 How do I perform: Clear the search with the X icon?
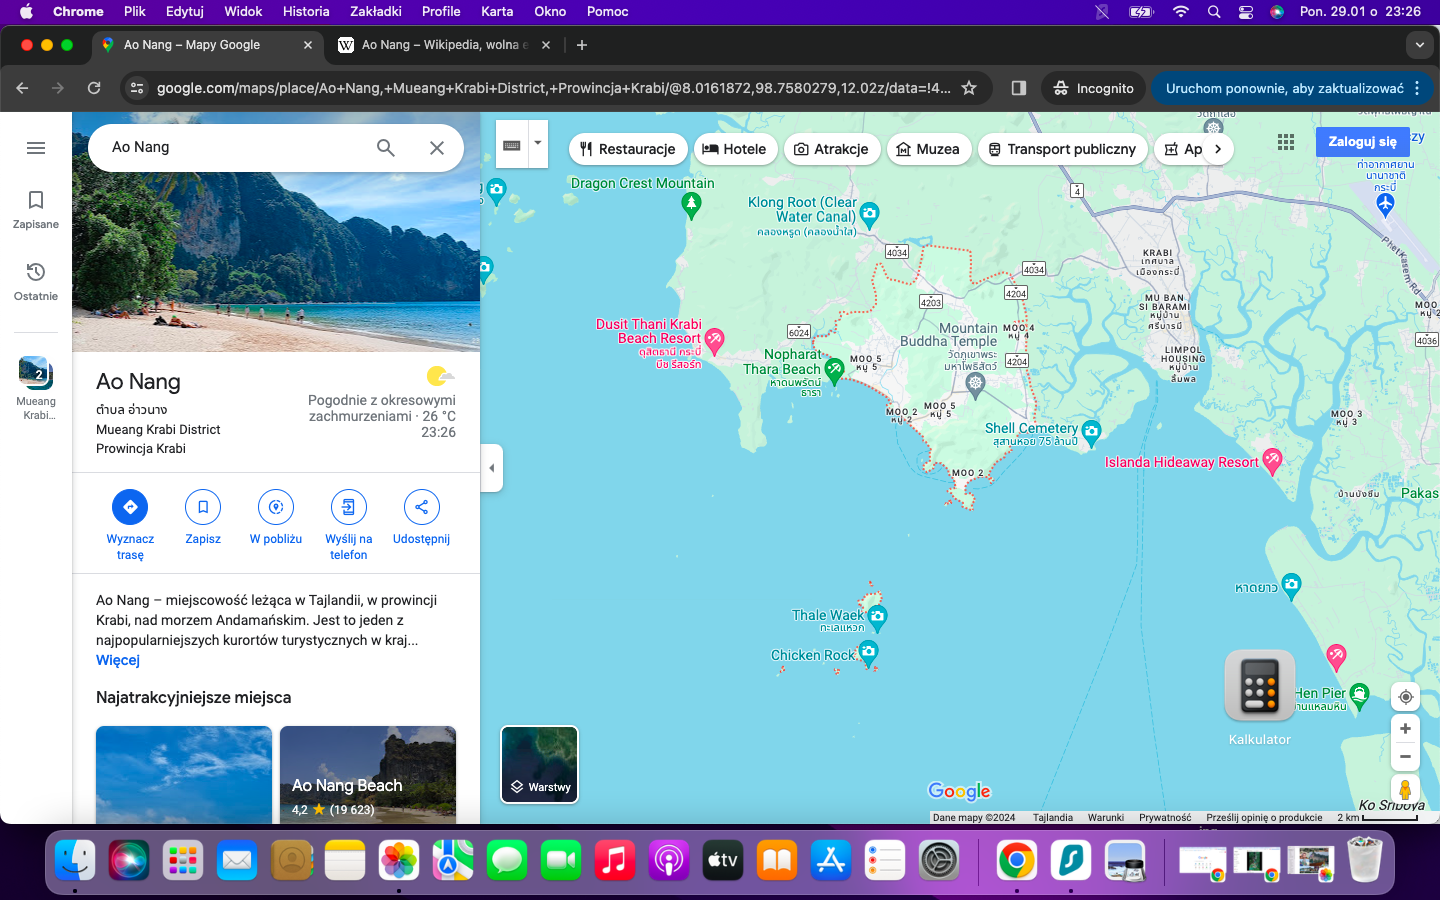[437, 147]
